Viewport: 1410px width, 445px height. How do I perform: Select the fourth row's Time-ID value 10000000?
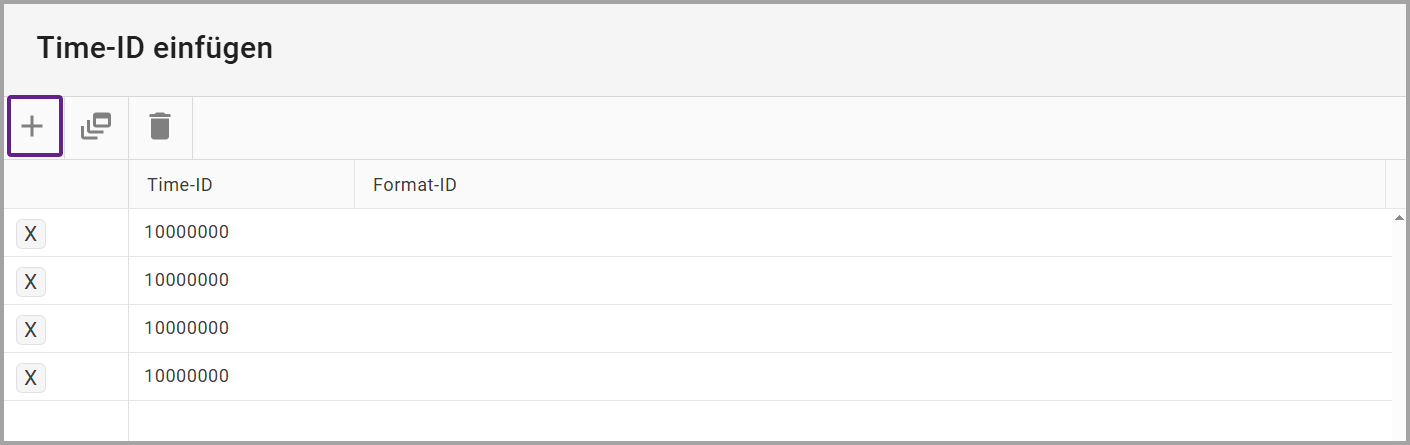pyautogui.click(x=187, y=376)
